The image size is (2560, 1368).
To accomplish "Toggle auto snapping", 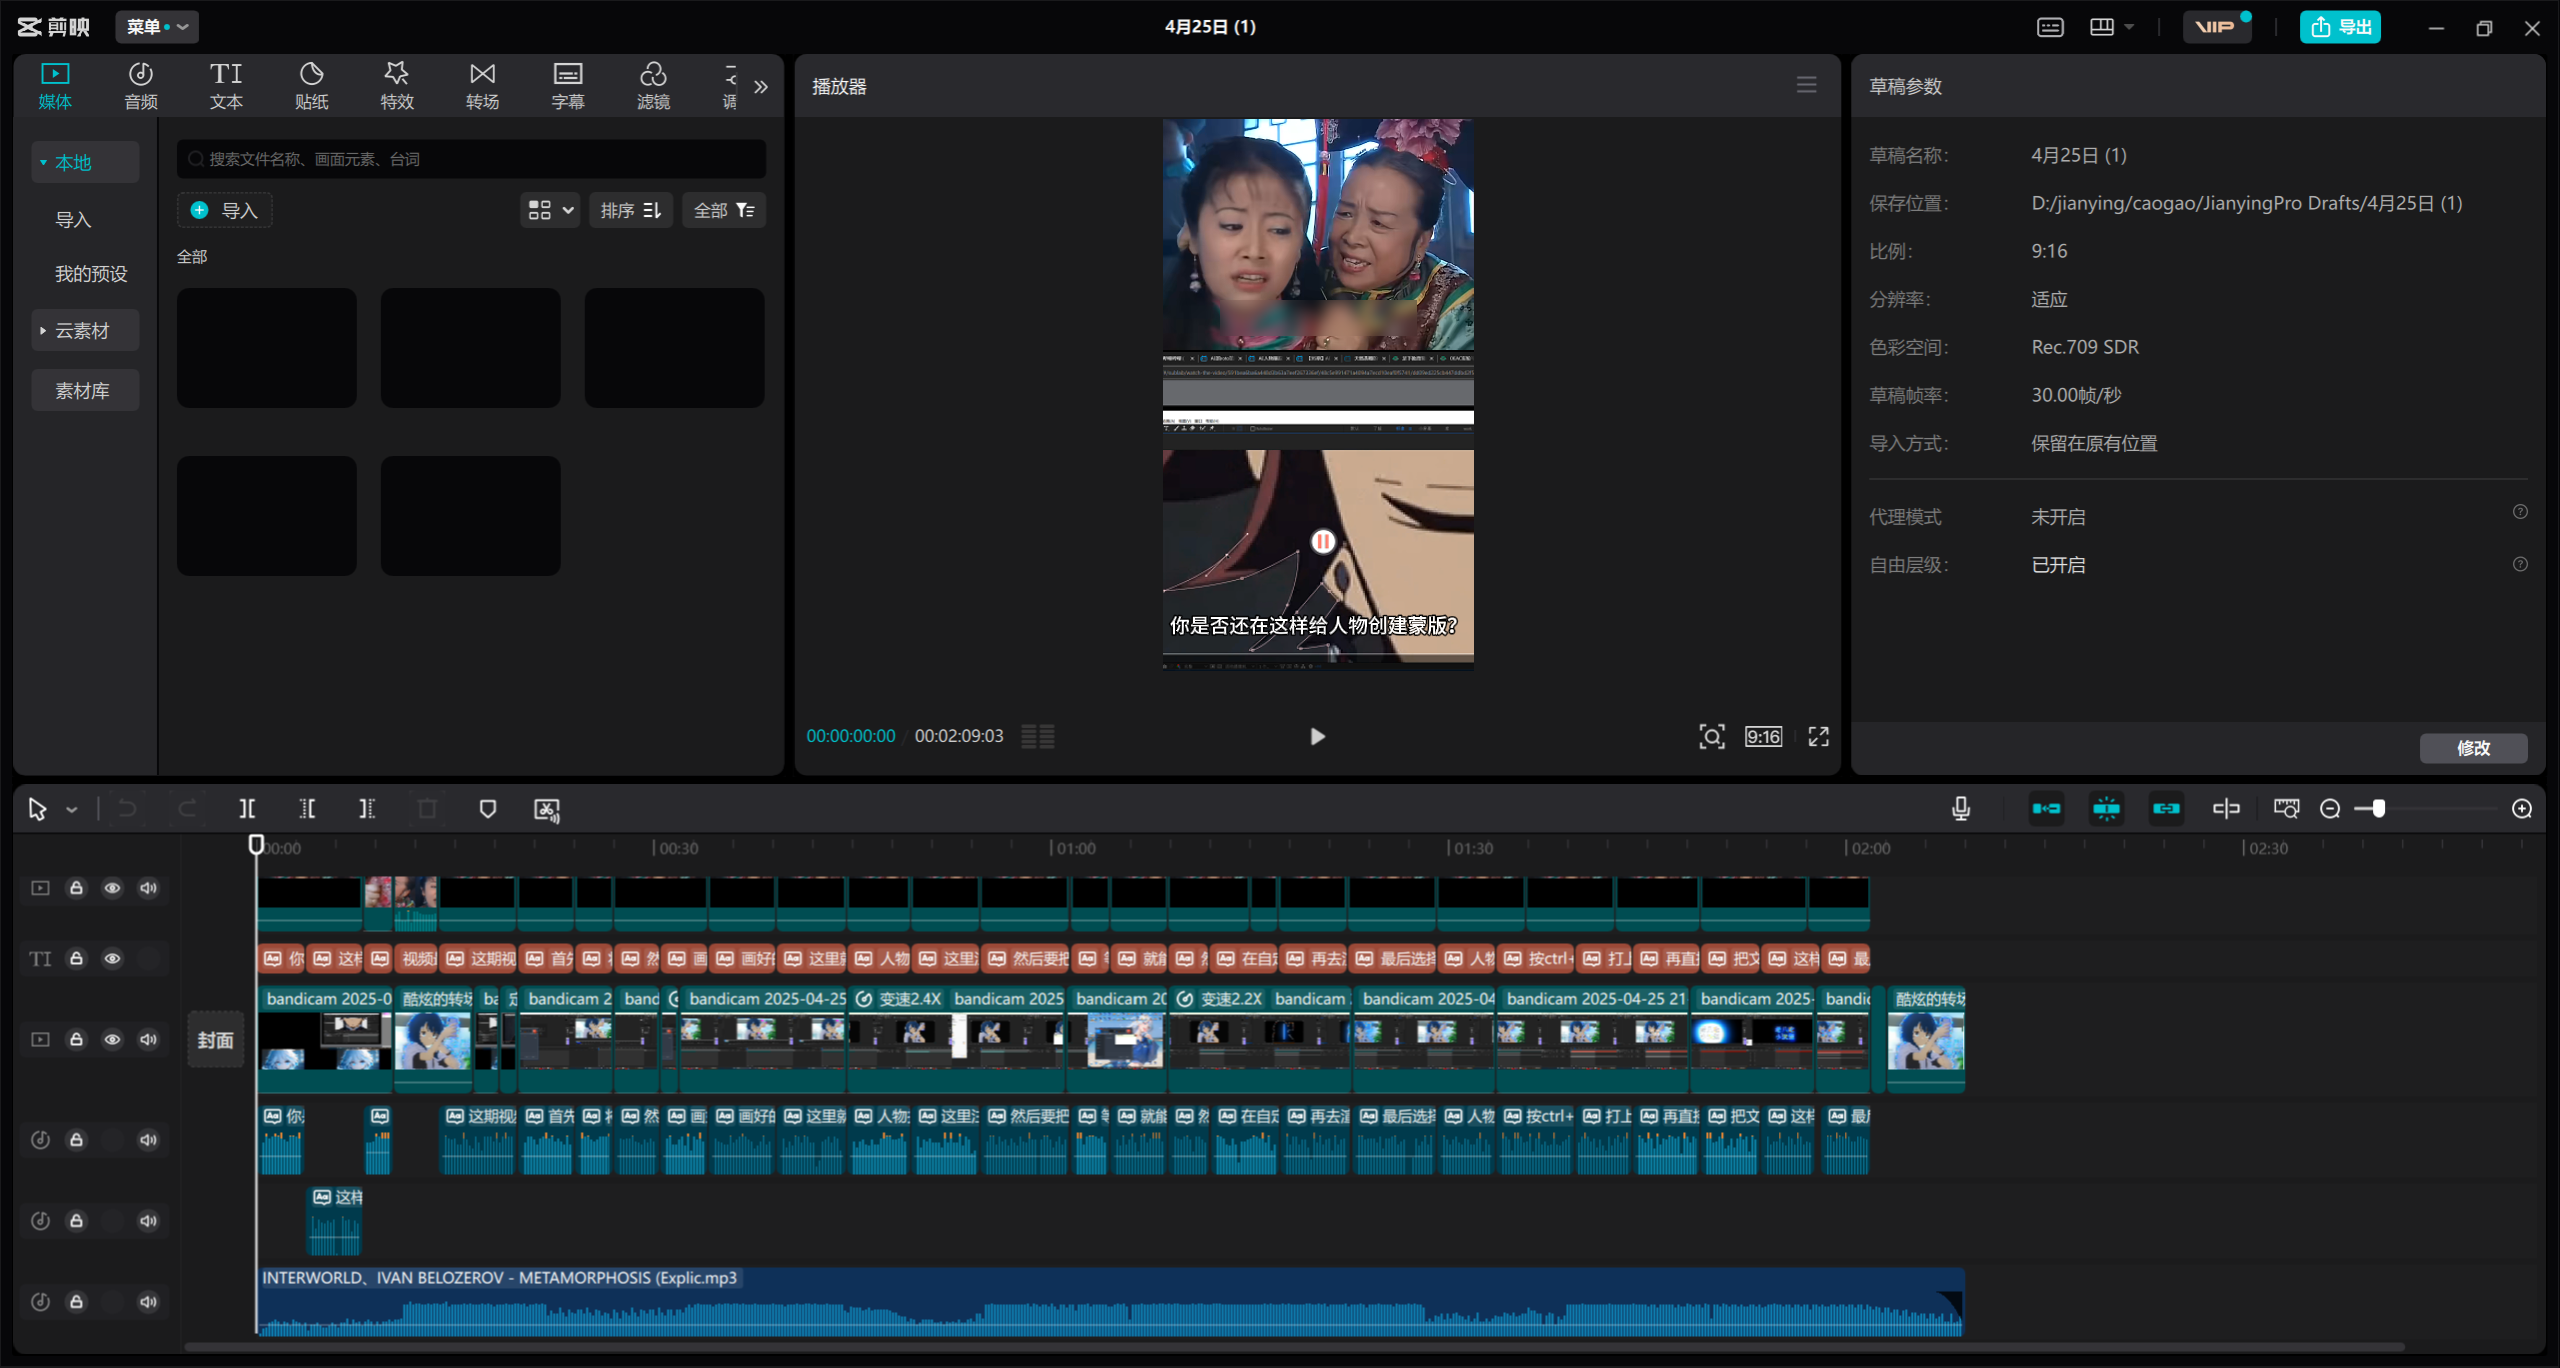I will pyautogui.click(x=2106, y=809).
